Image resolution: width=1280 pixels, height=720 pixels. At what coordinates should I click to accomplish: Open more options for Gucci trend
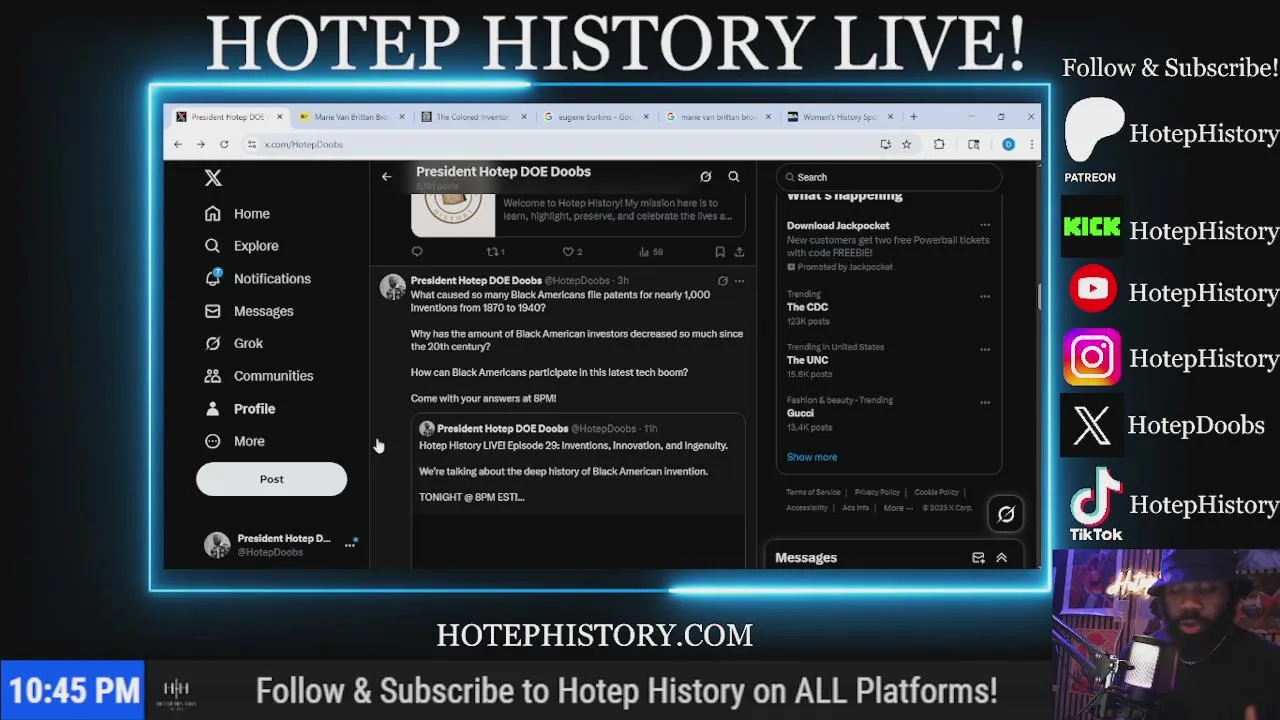pos(985,402)
